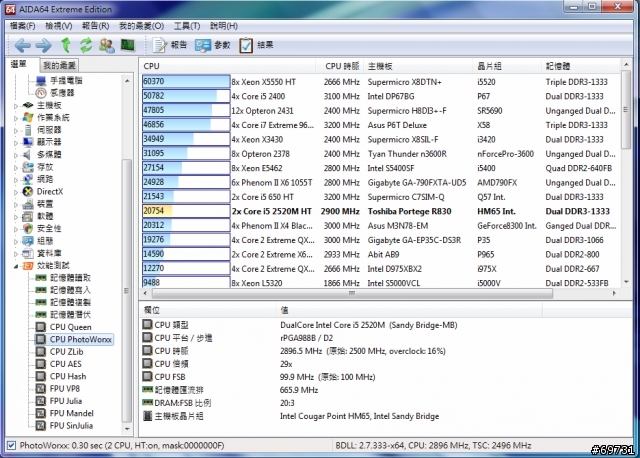640x458 pixels.
Task: Expand the 作業系統 tree node
Action: 16,118
